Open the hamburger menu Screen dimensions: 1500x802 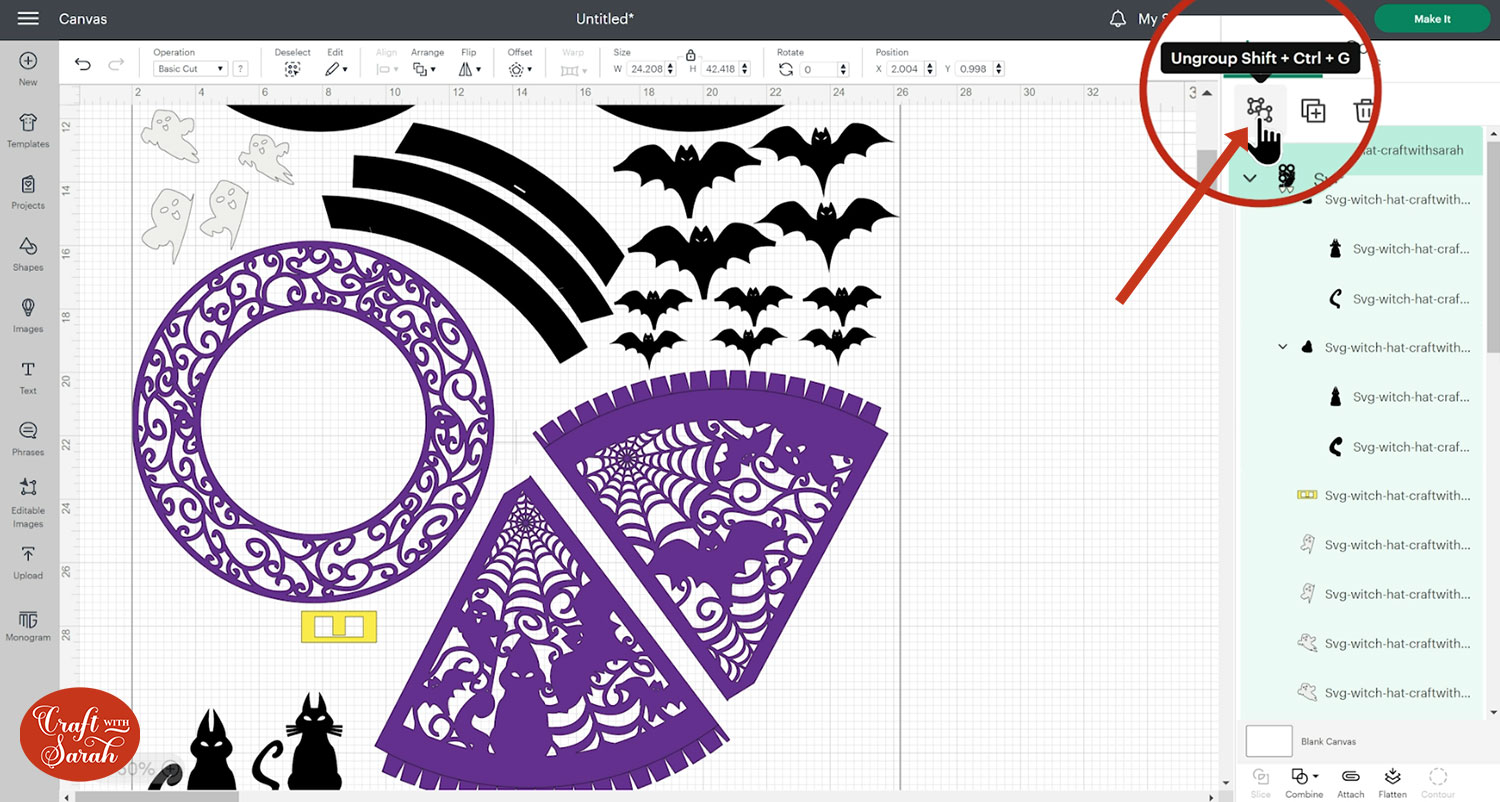click(x=27, y=18)
